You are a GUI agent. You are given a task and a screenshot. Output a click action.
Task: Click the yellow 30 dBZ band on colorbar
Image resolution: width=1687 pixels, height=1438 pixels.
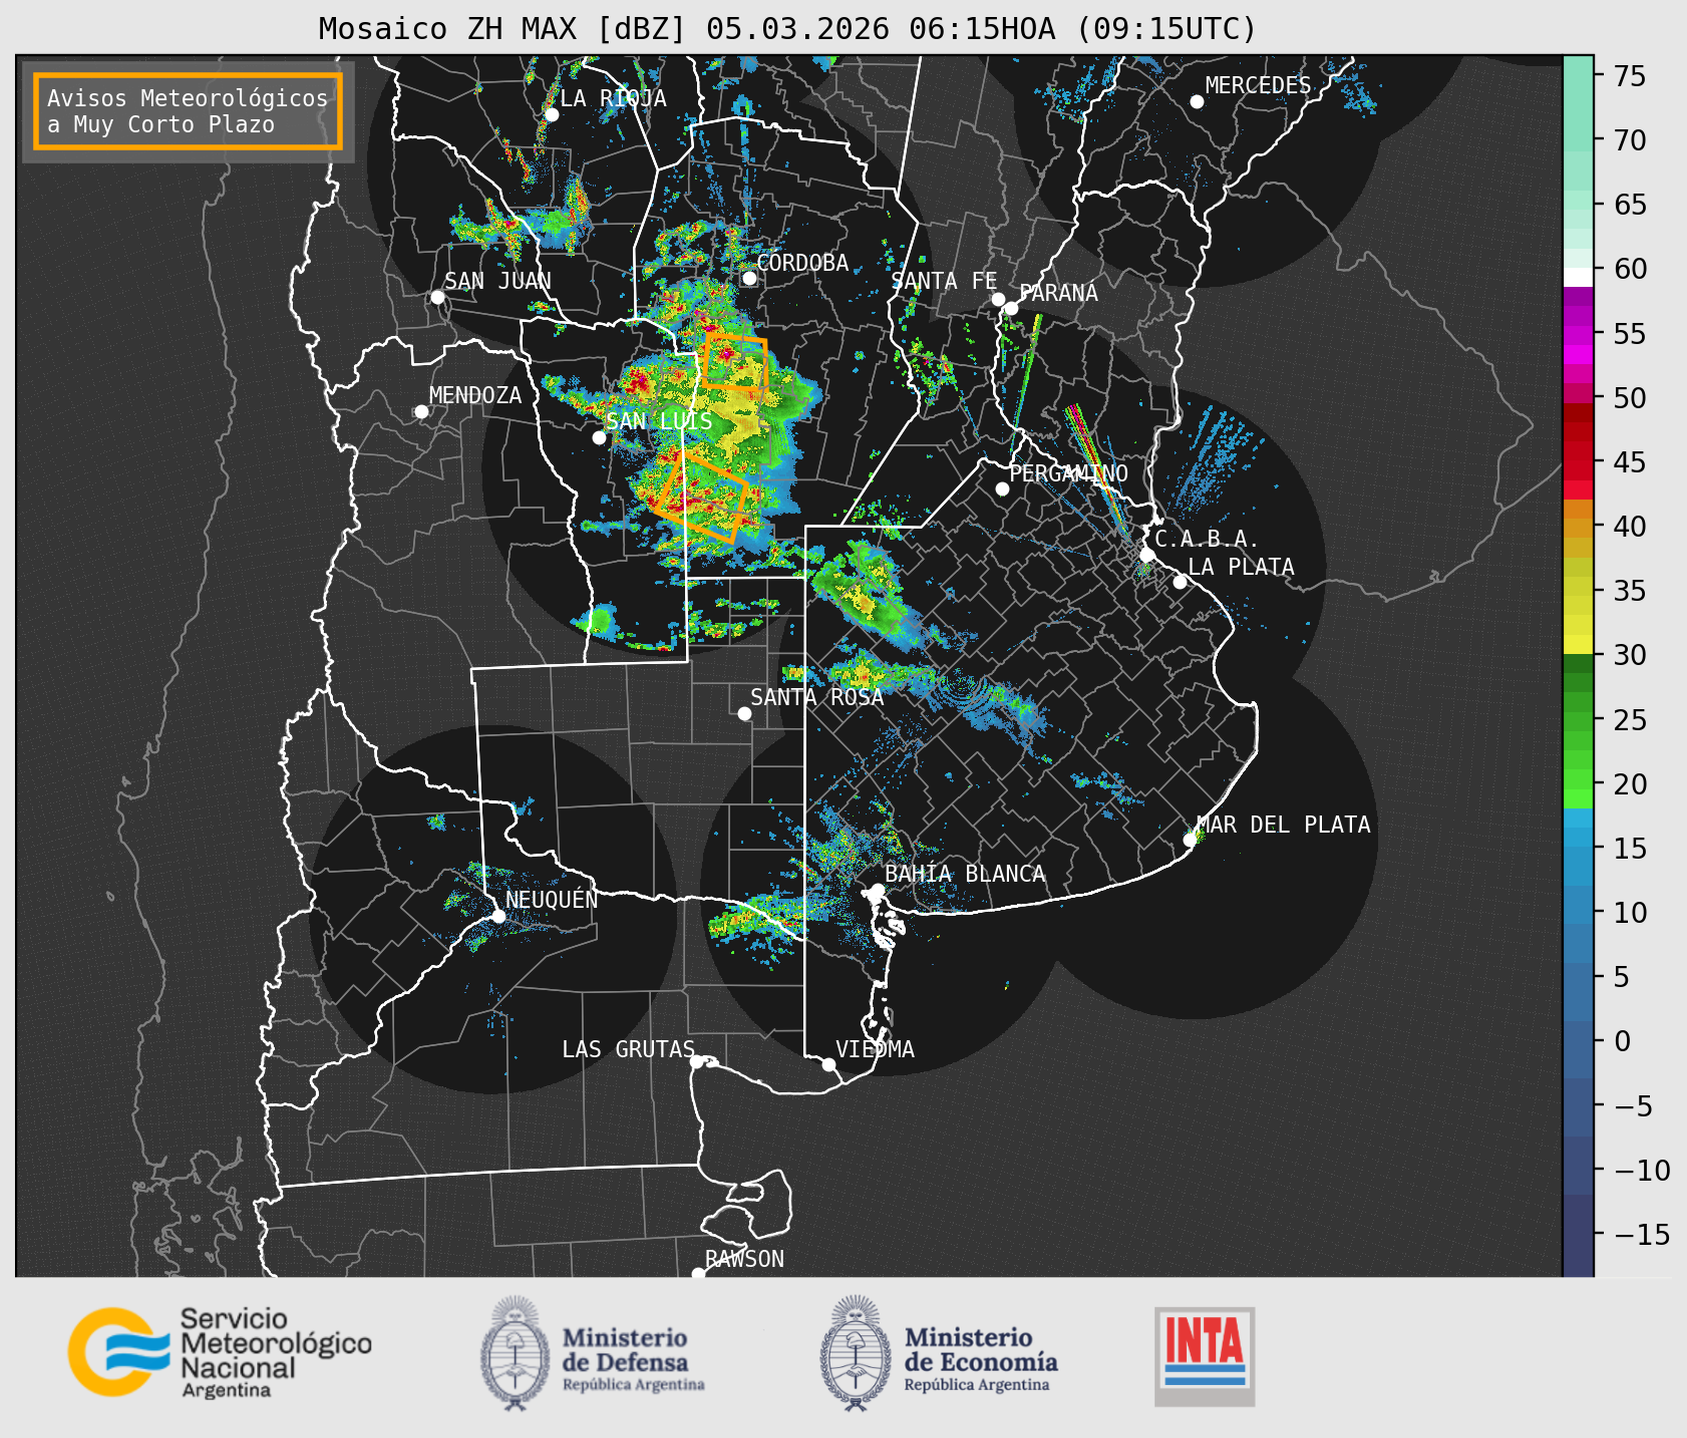pyautogui.click(x=1577, y=645)
